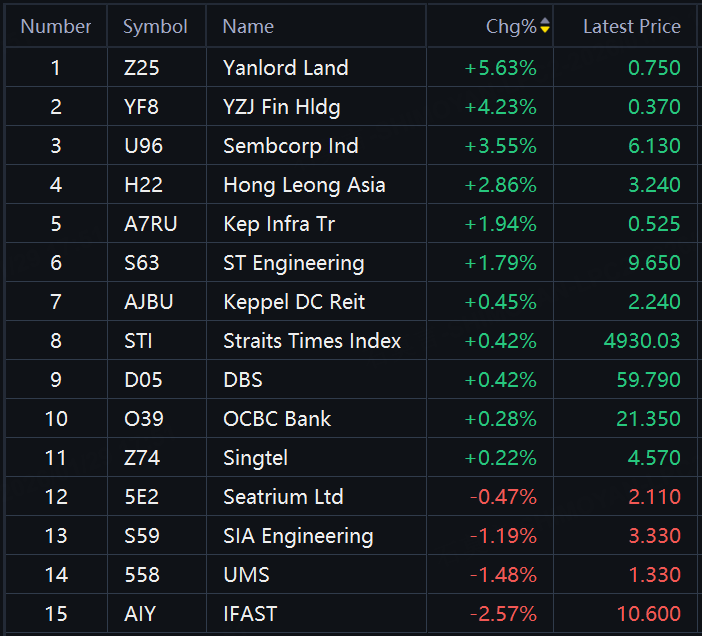Open SIA Engineering stock row
702x636 pixels.
pos(298,536)
